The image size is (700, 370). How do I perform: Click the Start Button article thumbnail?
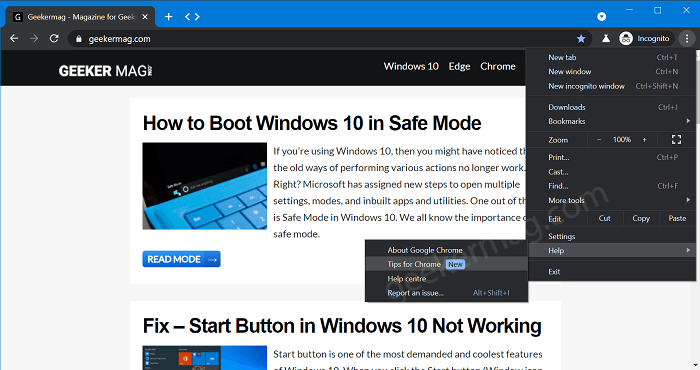click(x=204, y=358)
